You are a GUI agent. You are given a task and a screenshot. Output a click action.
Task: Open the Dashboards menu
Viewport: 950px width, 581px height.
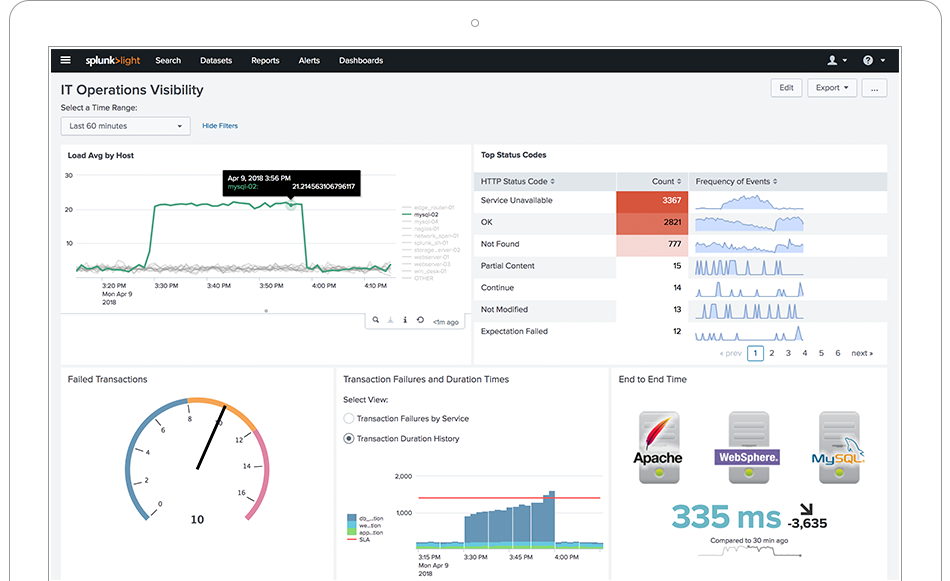(x=361, y=61)
